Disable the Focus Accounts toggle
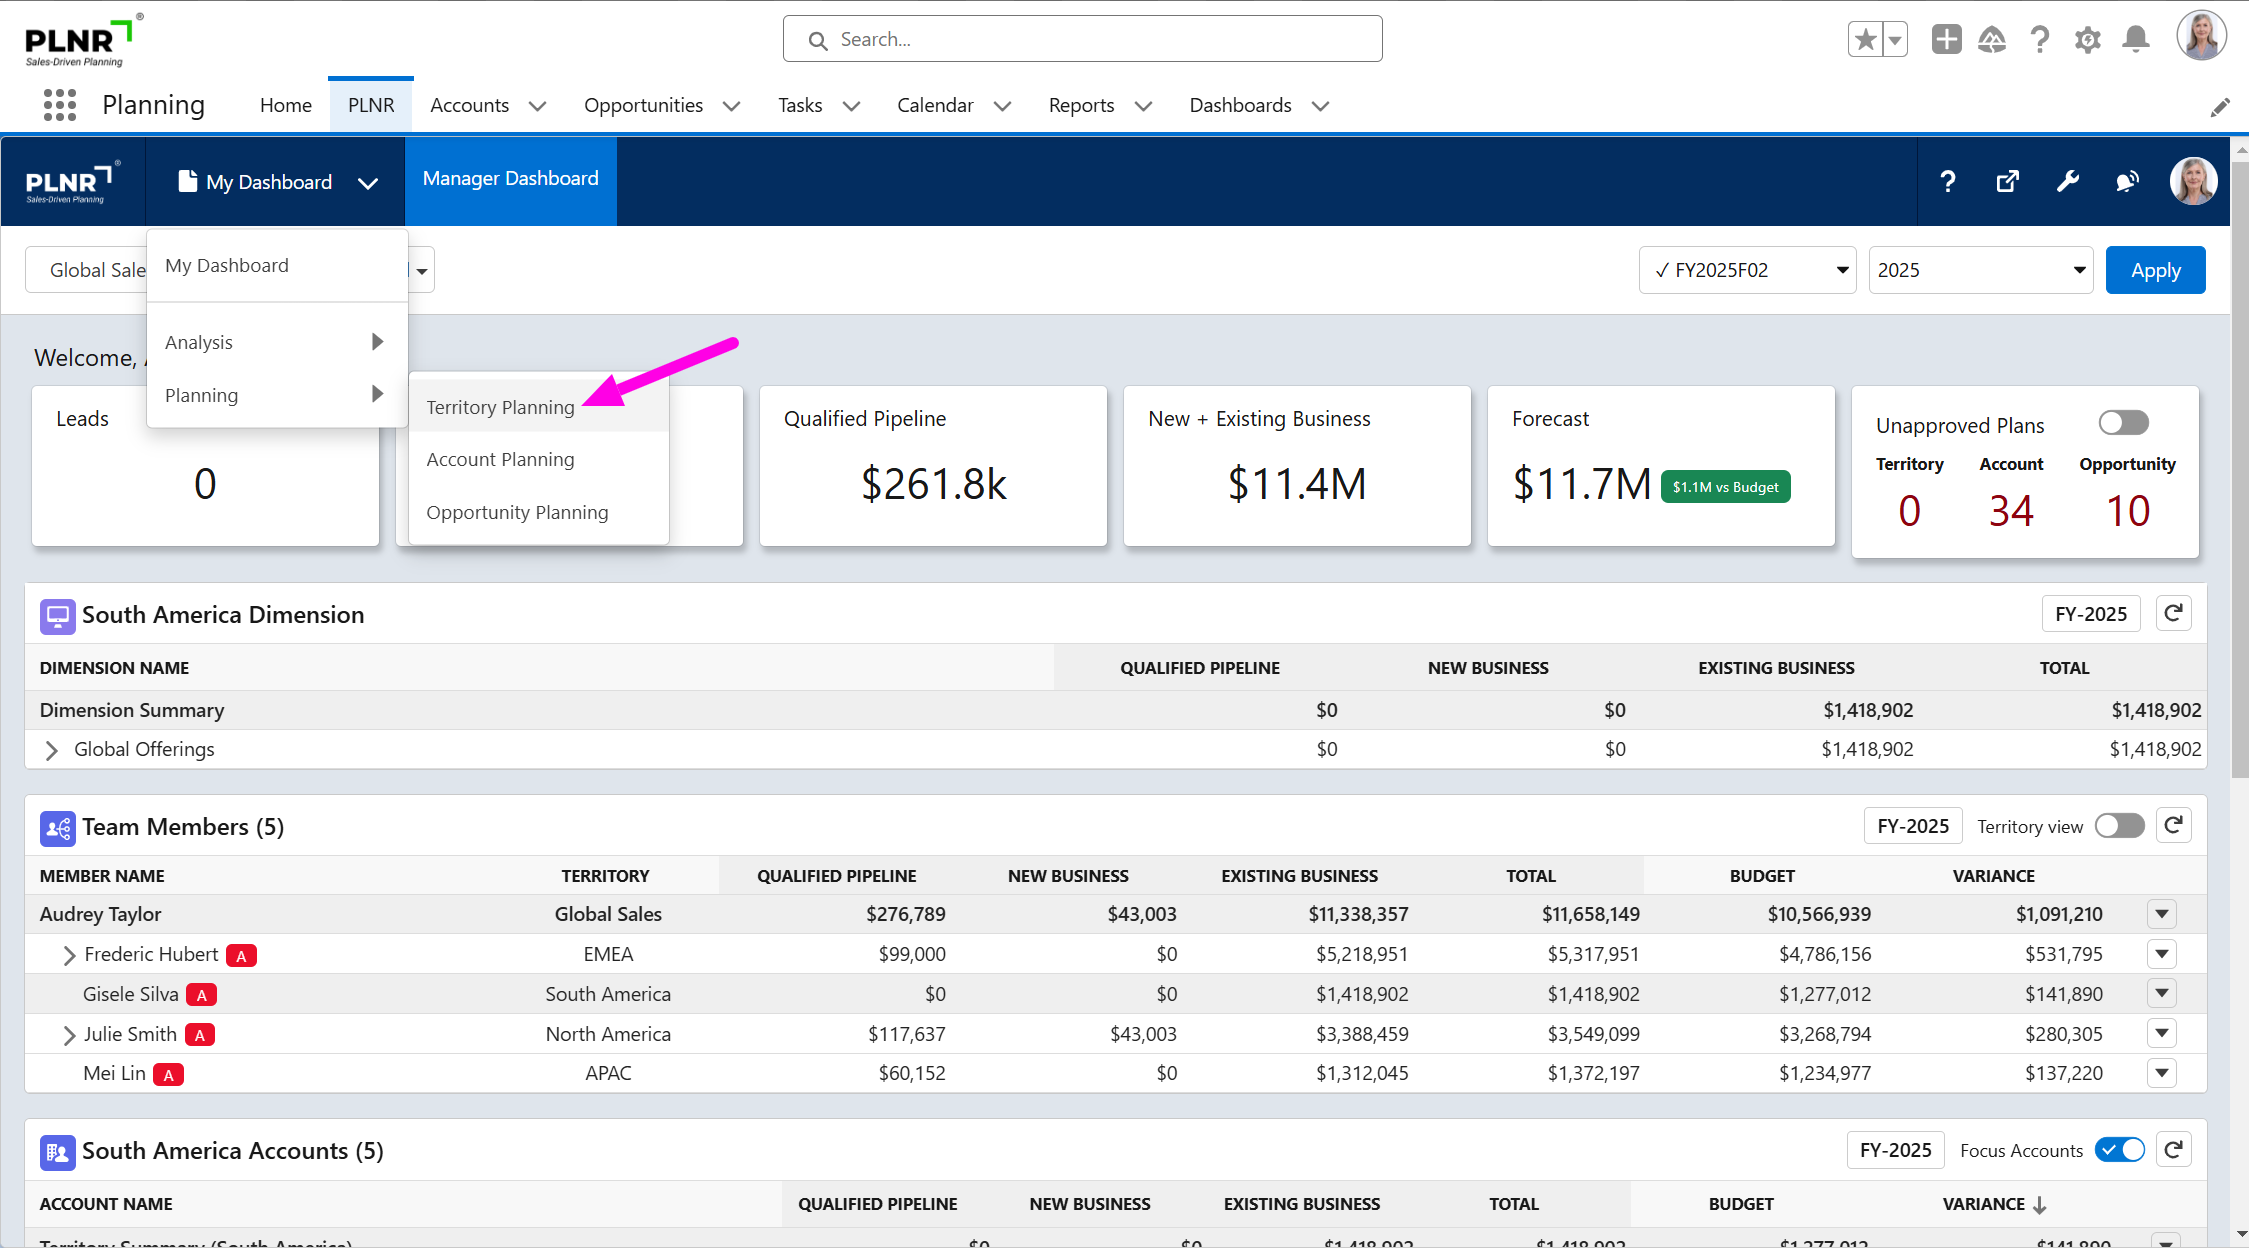Viewport: 2249px width, 1248px height. 2119,1150
